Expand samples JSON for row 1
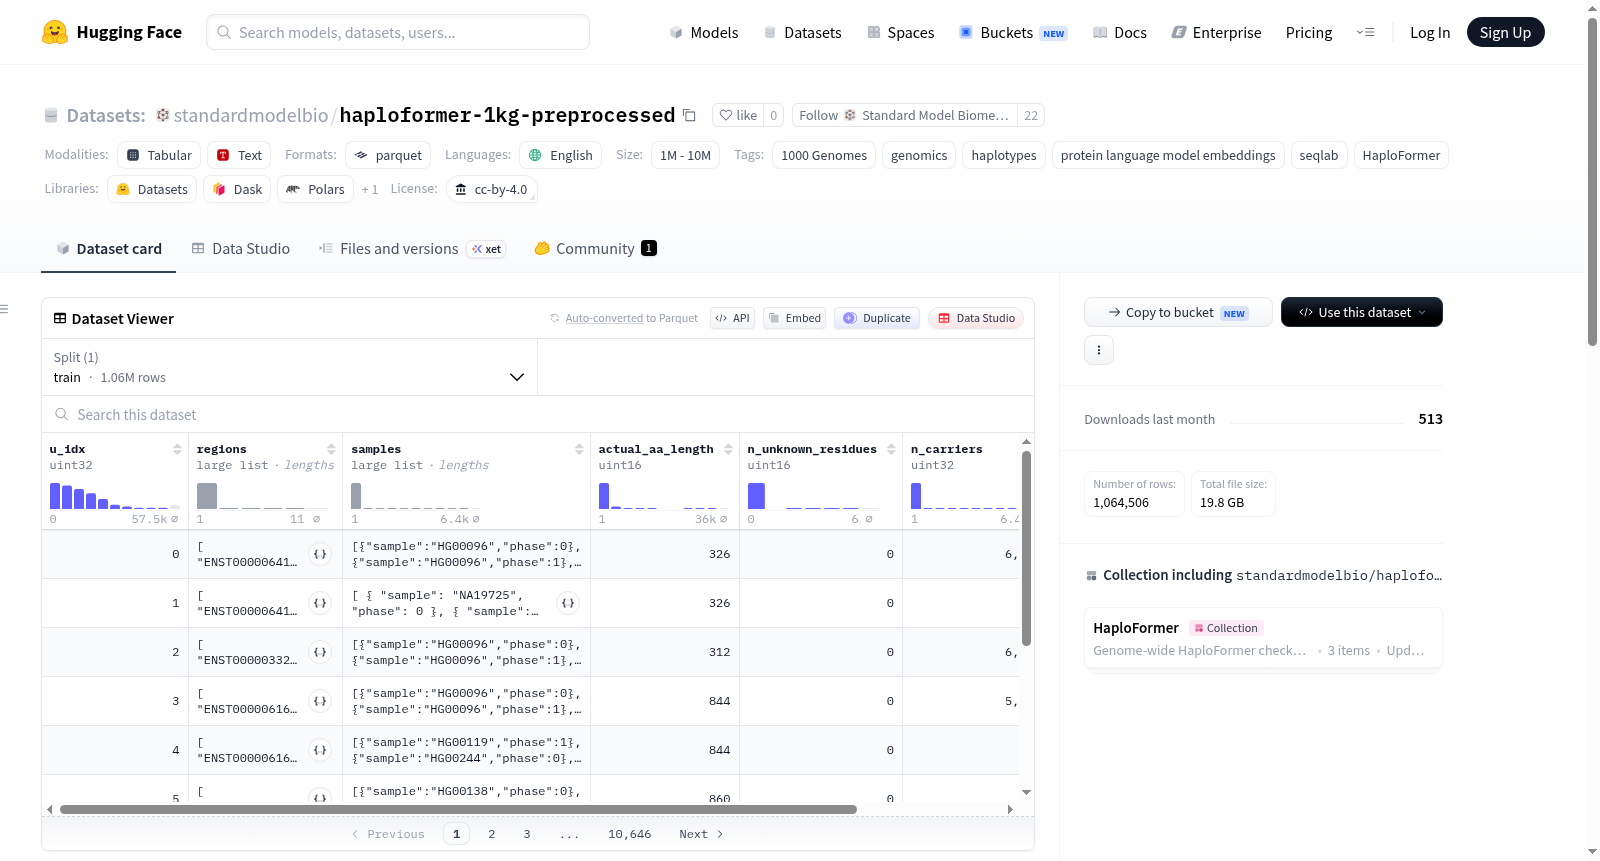Image resolution: width=1600 pixels, height=861 pixels. click(568, 603)
